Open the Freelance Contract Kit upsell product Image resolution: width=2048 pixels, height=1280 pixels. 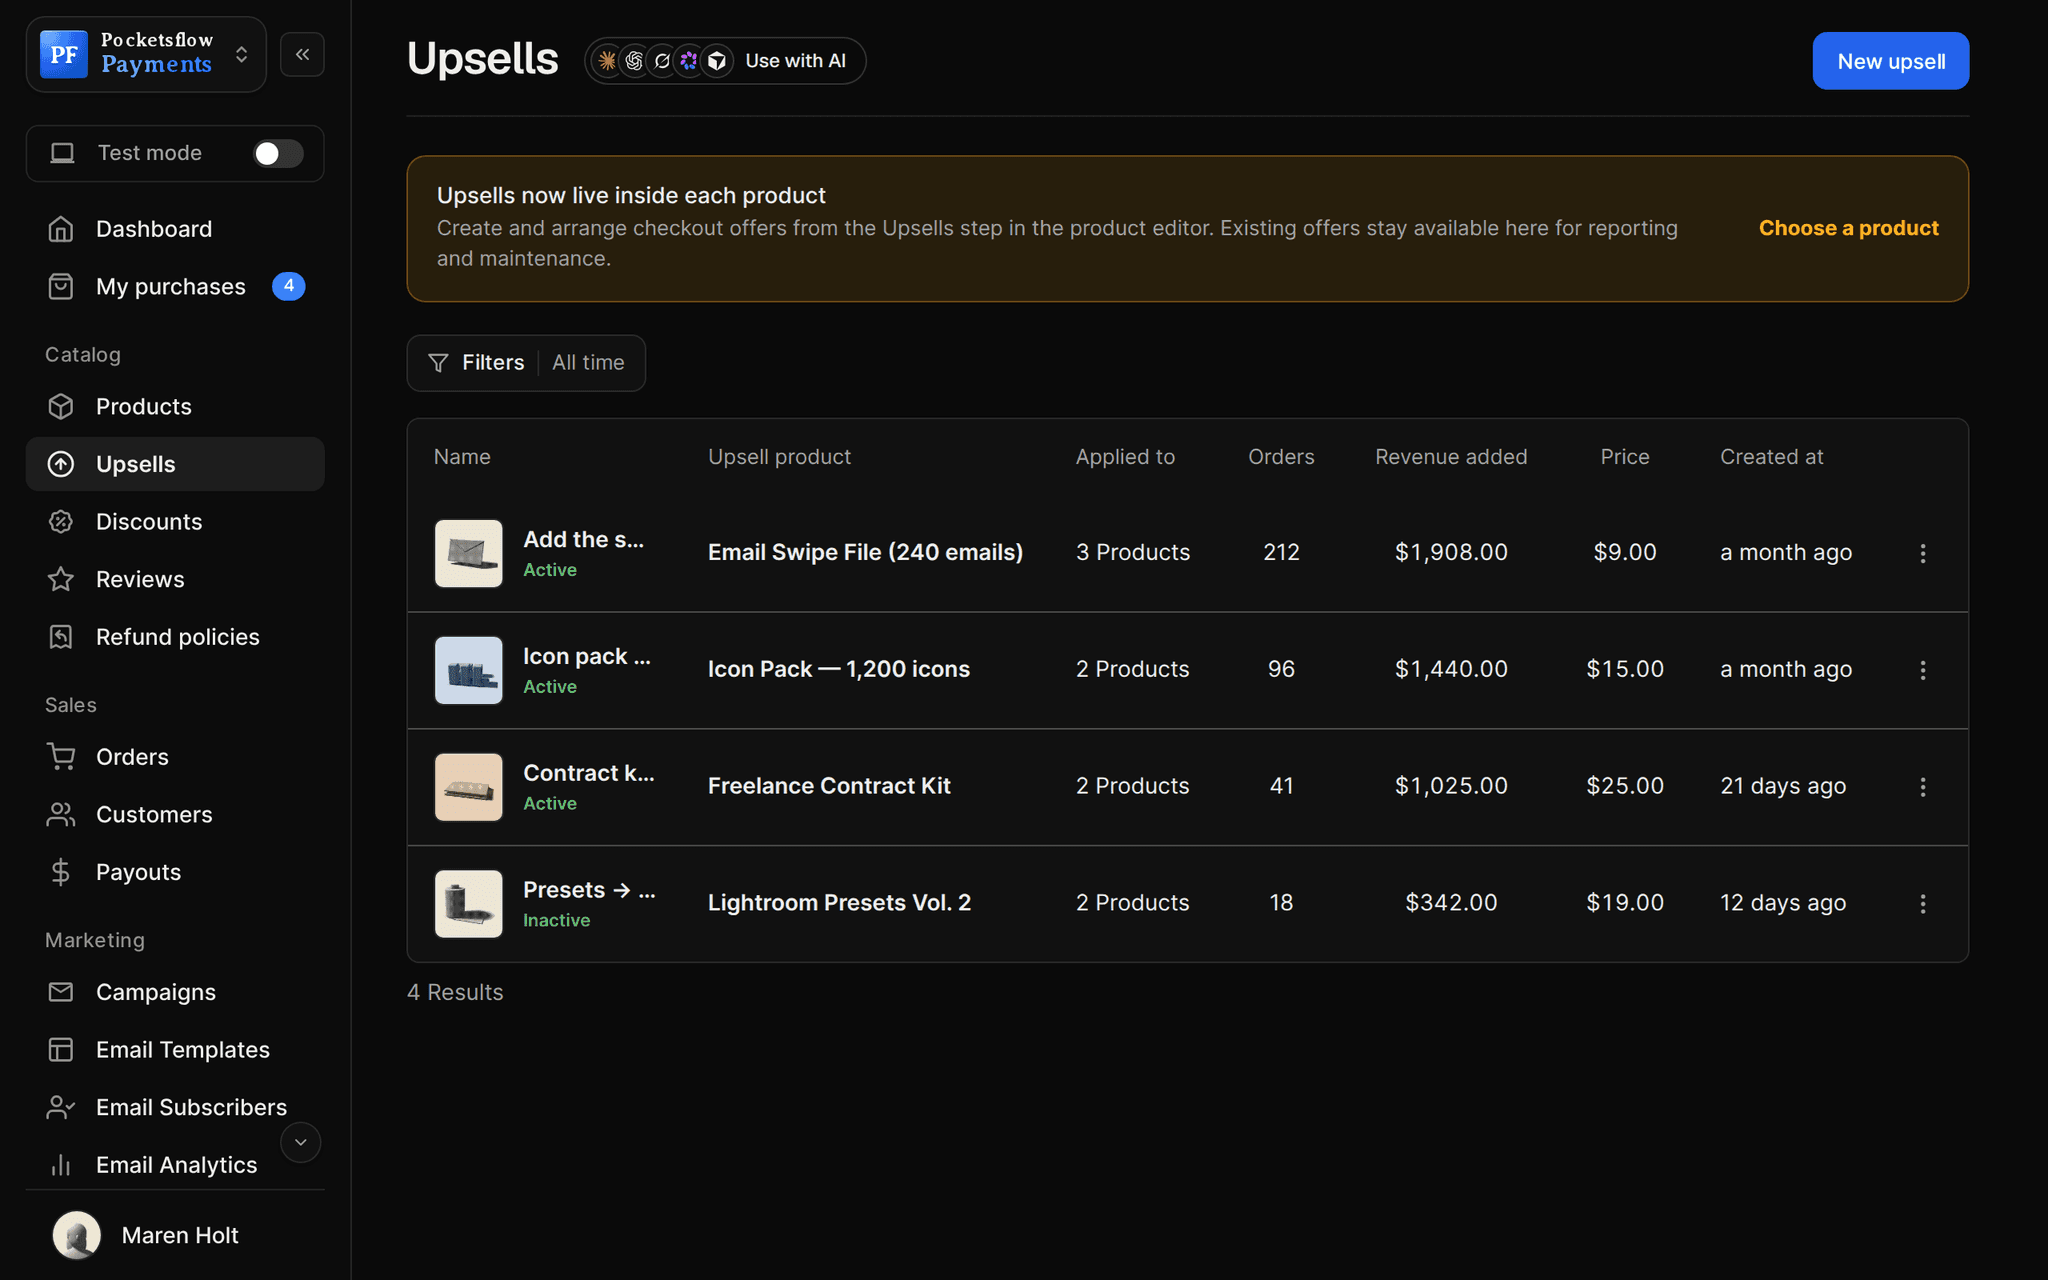[x=829, y=786]
